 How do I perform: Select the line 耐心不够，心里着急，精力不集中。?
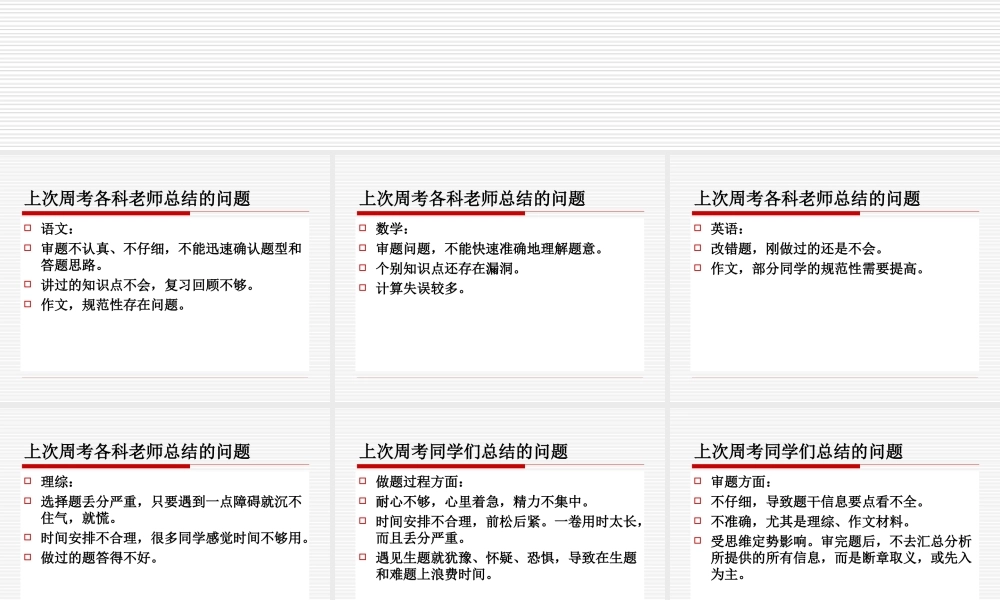[x=483, y=502]
